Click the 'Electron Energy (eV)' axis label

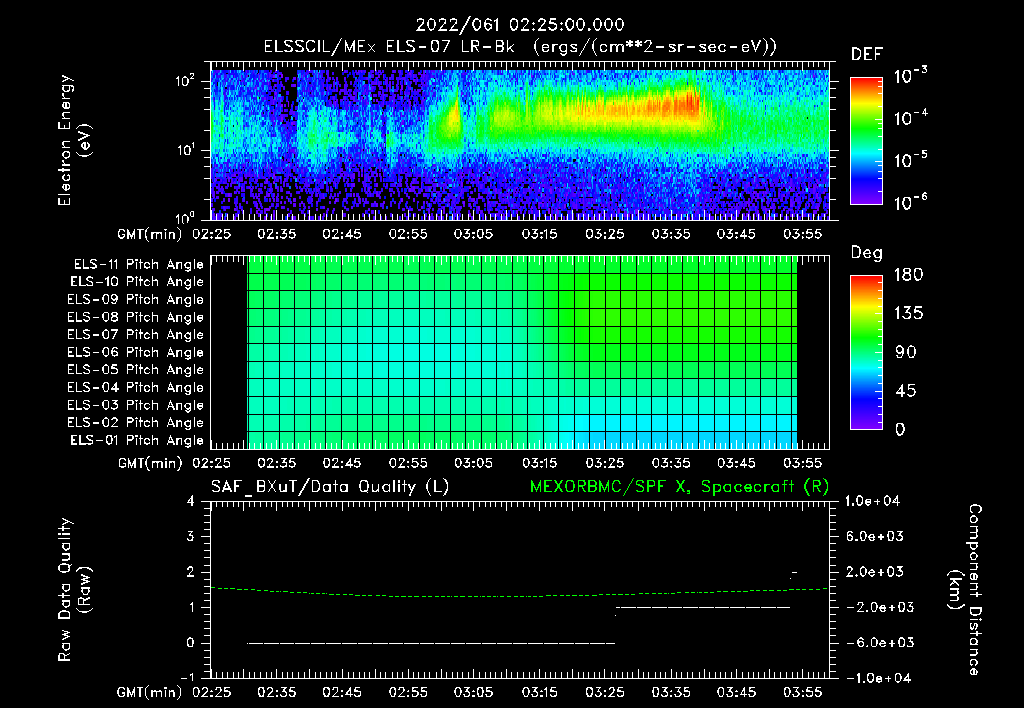(x=74, y=140)
